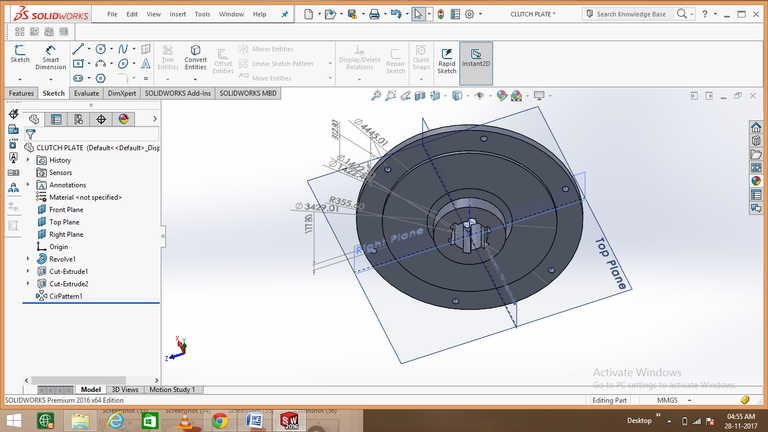Click the Search Knowledge Base field
This screenshot has height=432, width=768.
[x=634, y=15]
